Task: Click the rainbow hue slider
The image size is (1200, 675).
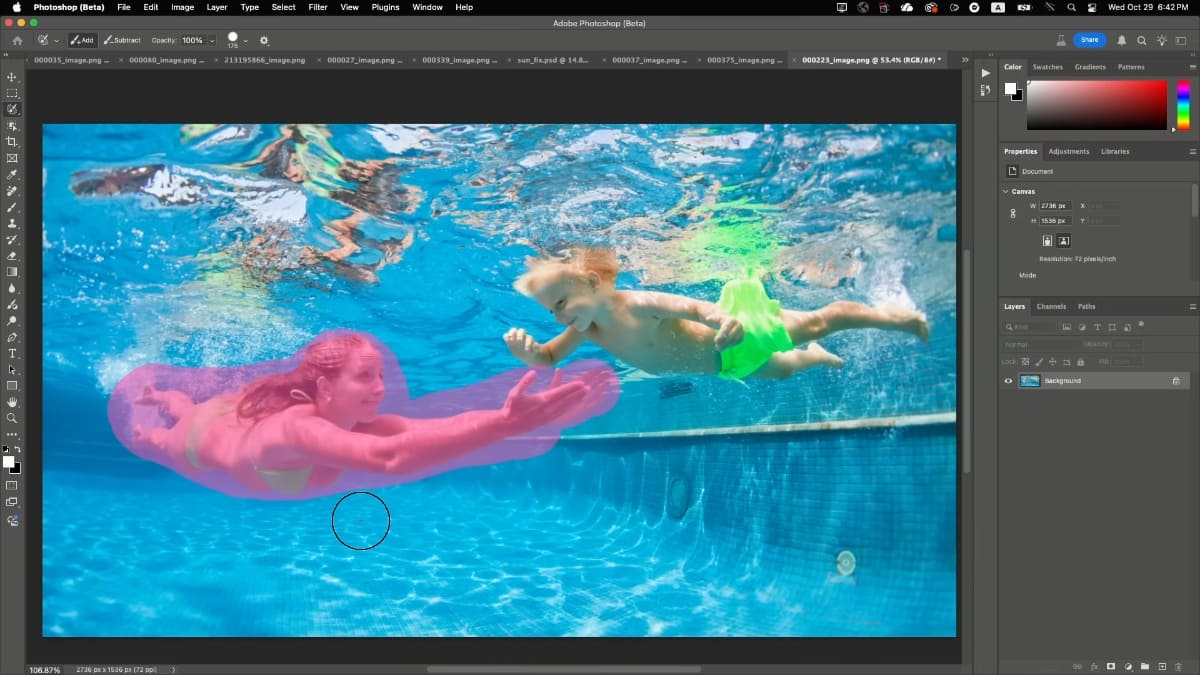Action: [1183, 105]
